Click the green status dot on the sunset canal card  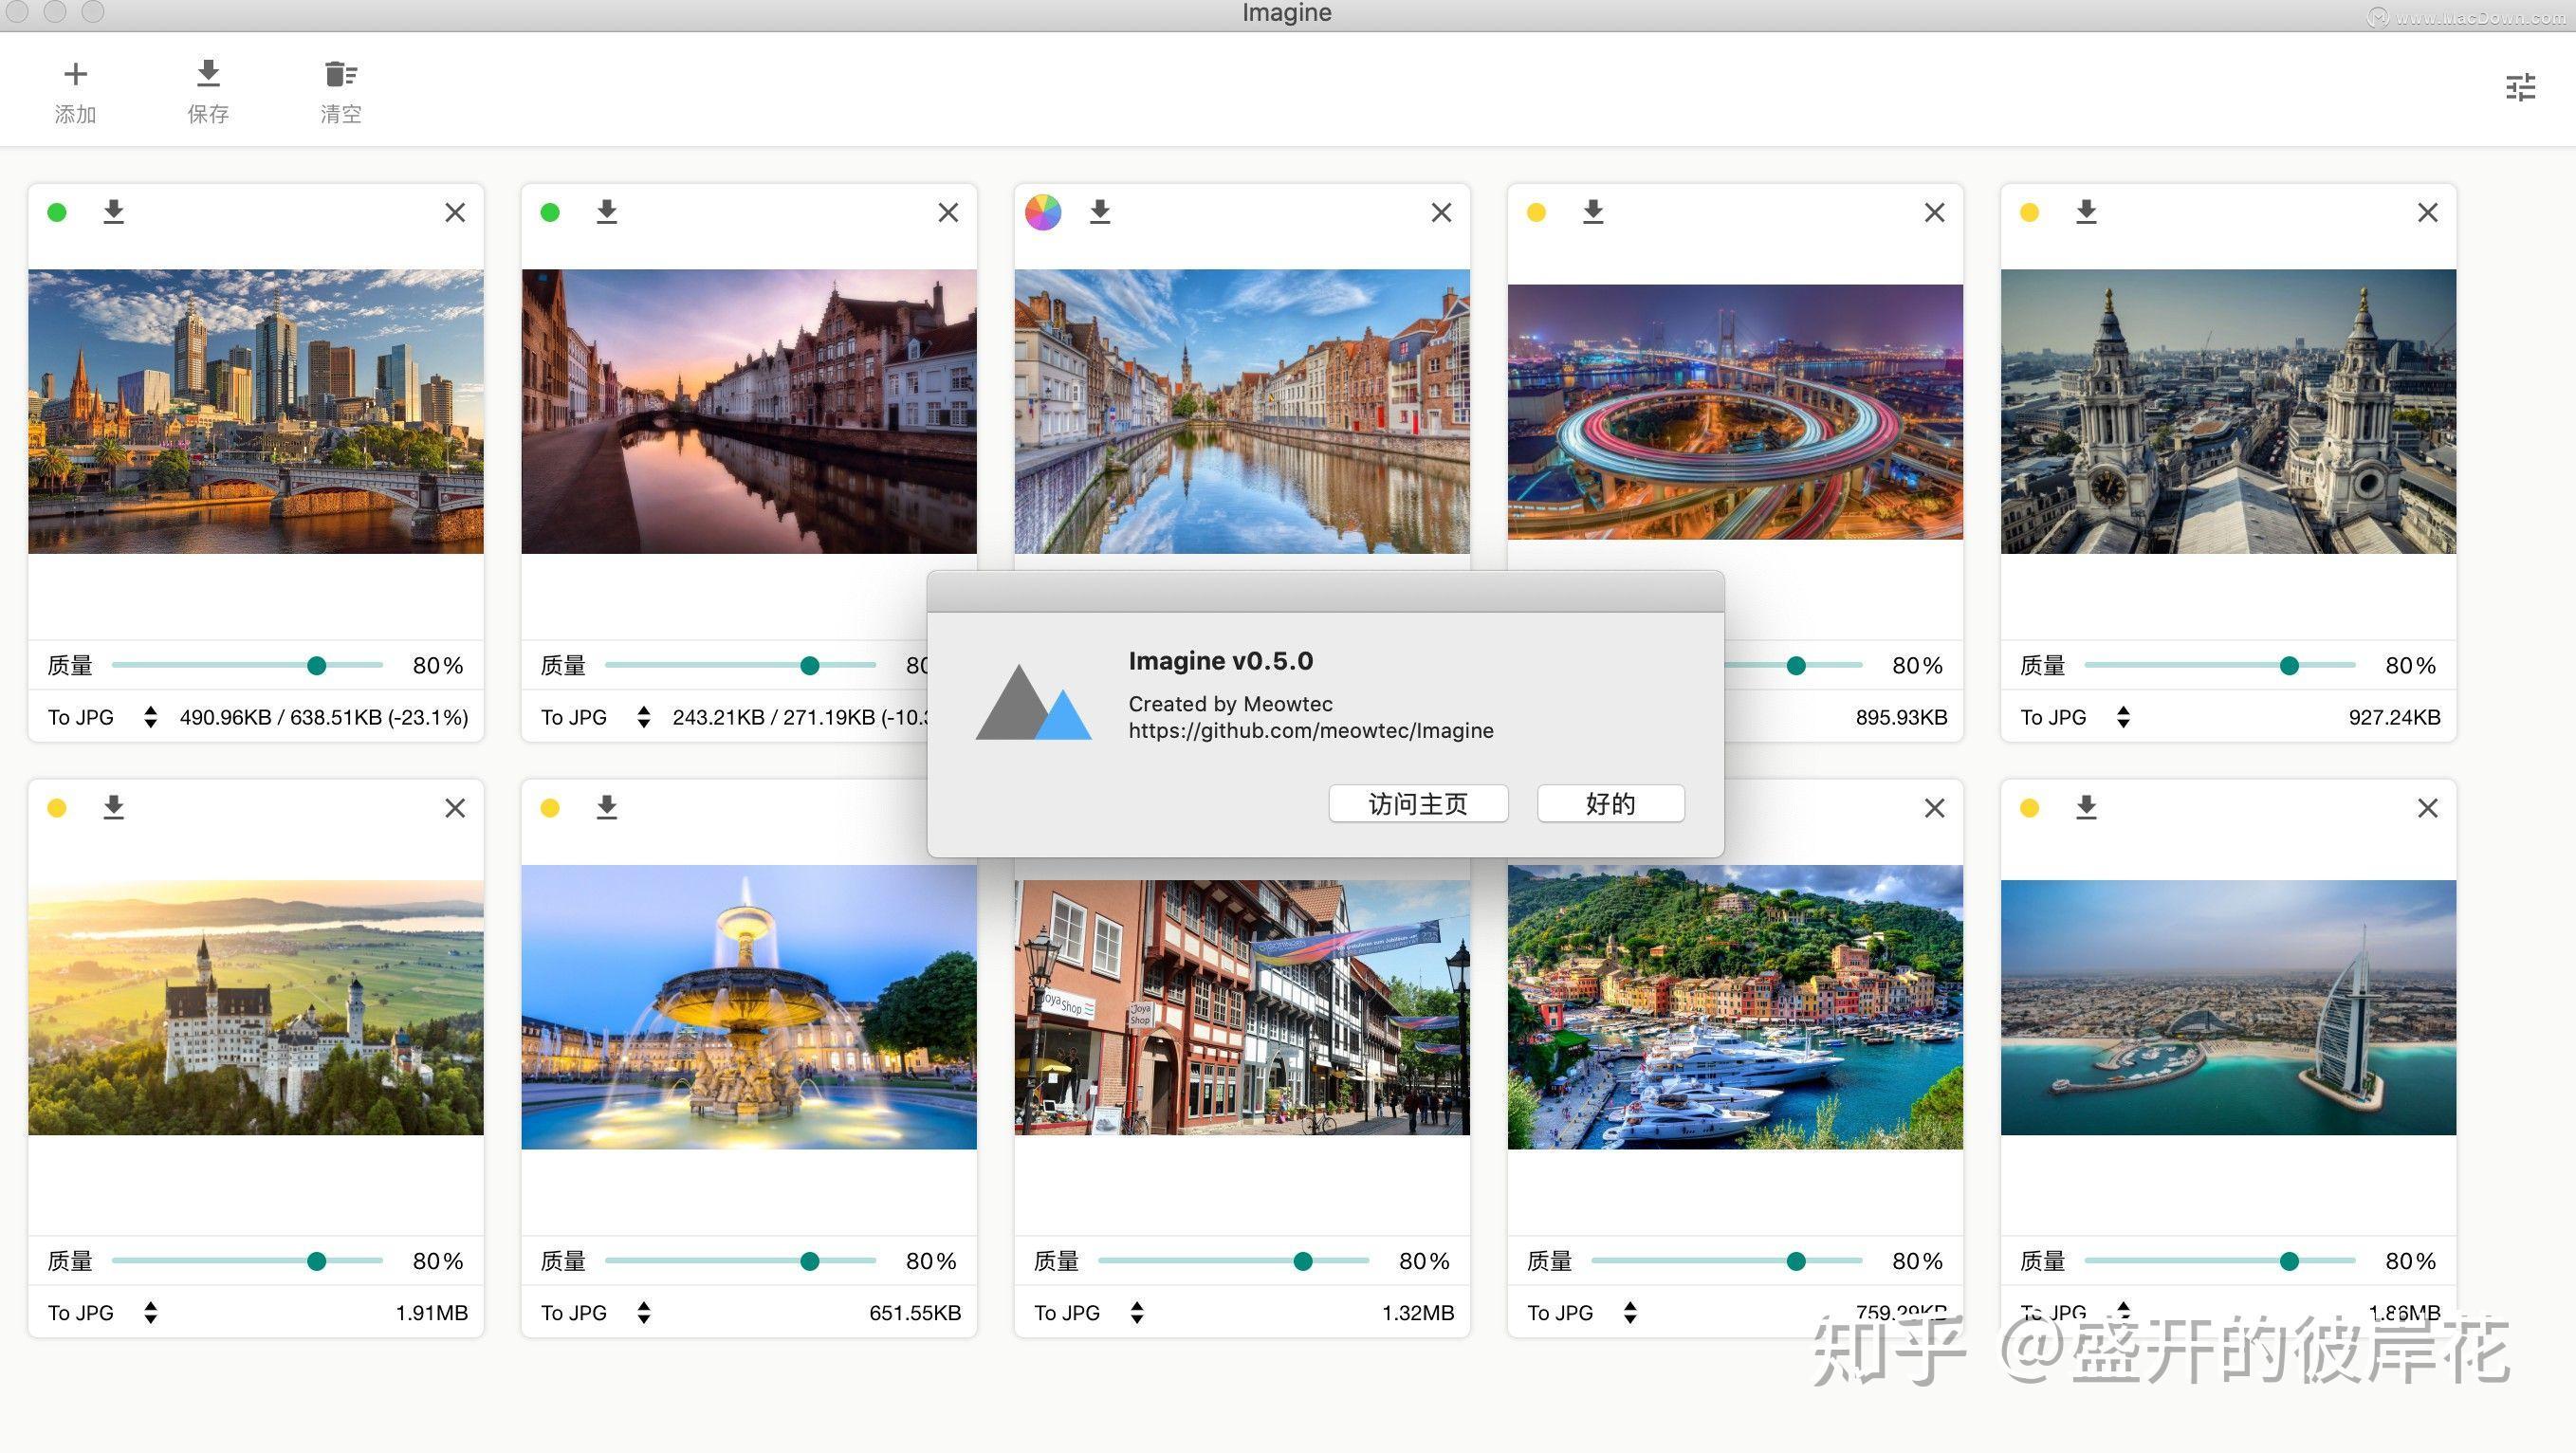[x=550, y=212]
